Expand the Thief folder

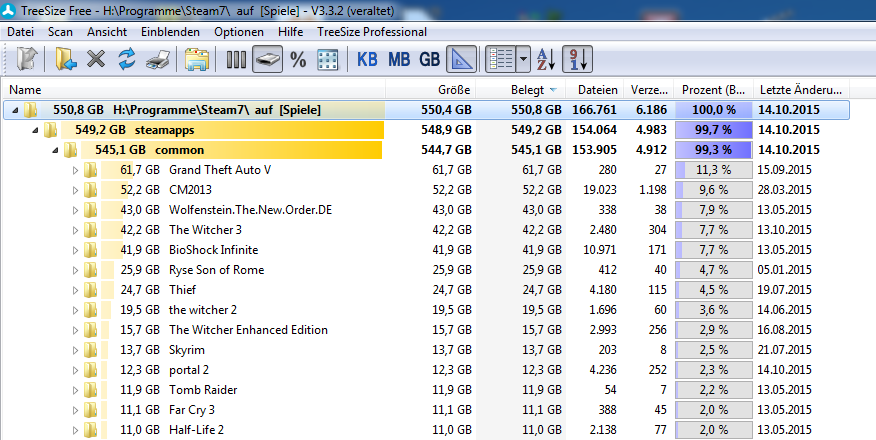(x=75, y=290)
